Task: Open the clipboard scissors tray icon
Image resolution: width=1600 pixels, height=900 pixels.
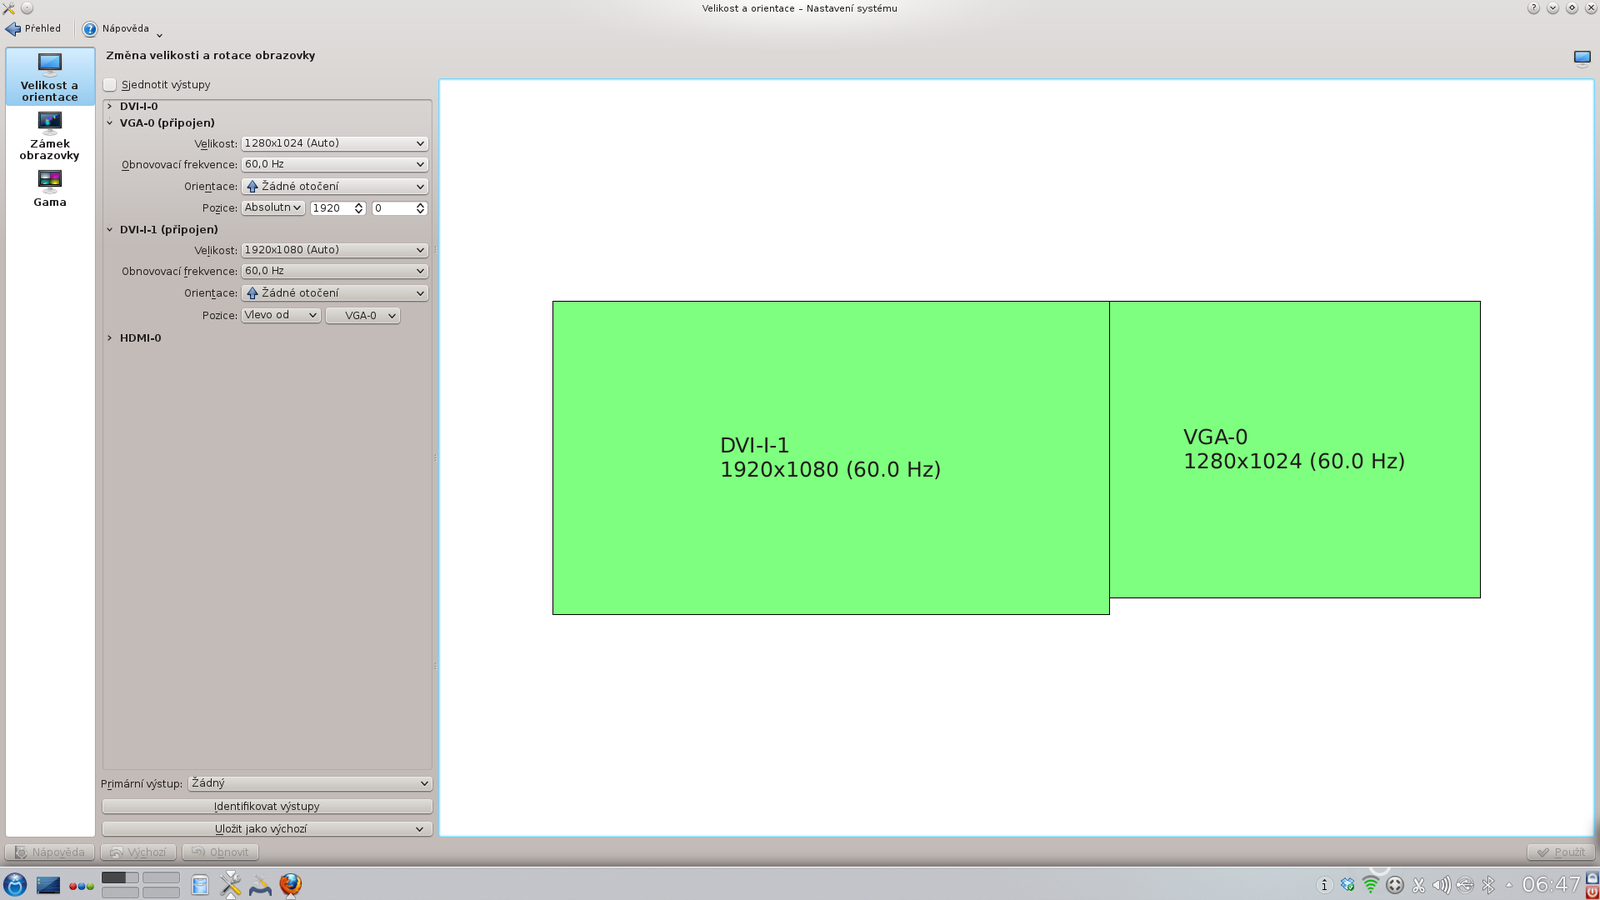Action: pyautogui.click(x=1418, y=885)
